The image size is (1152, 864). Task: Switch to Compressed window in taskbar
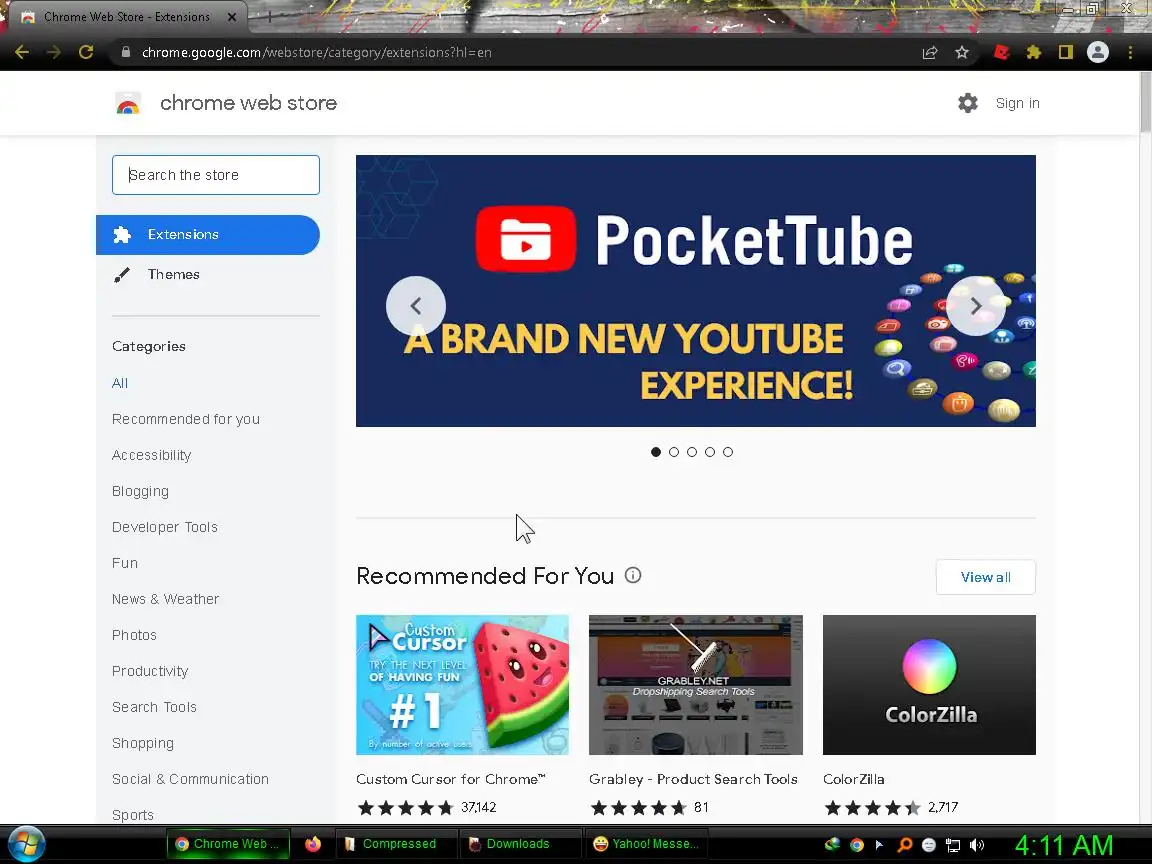[396, 843]
